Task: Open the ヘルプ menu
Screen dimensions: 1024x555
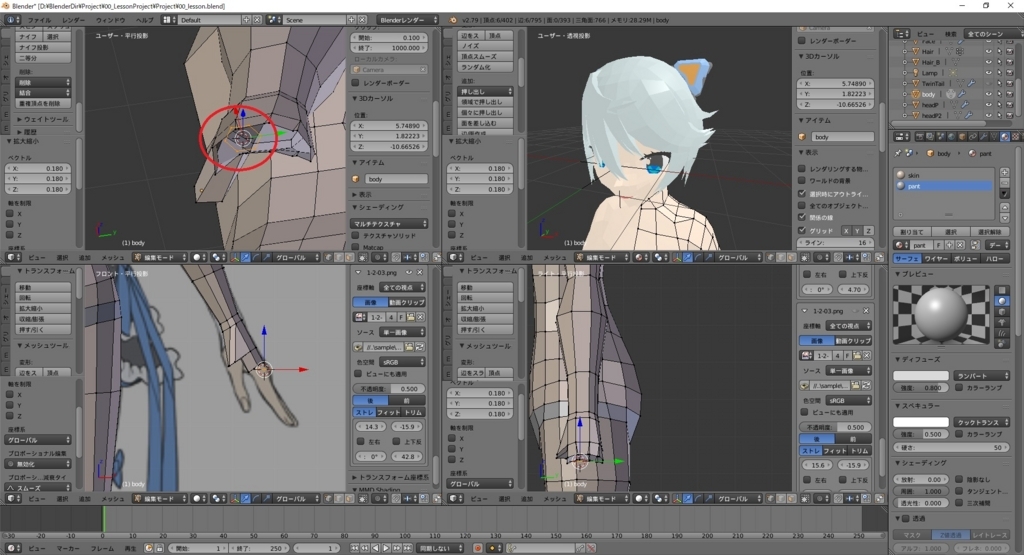Action: (144, 20)
